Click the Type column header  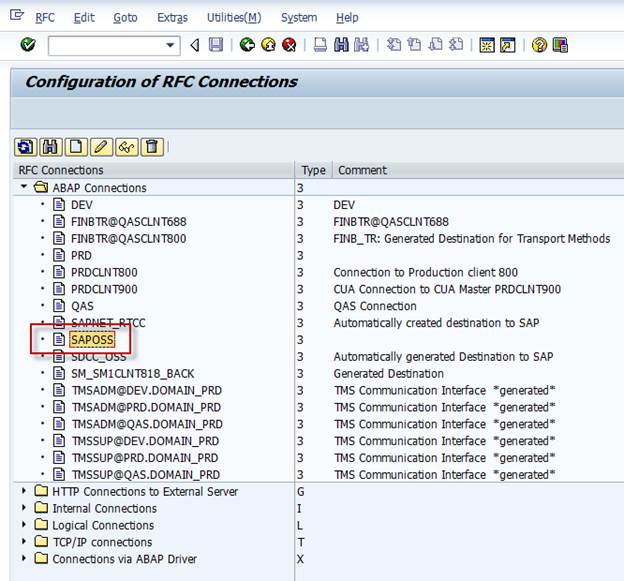click(314, 170)
